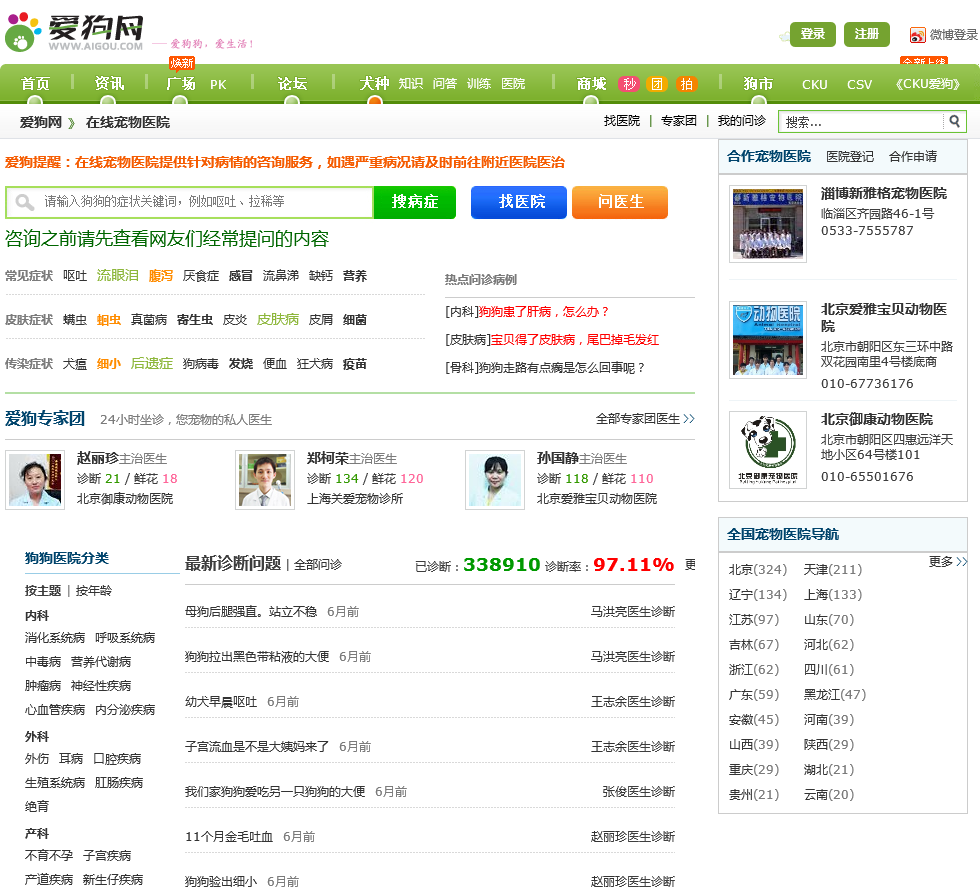Open doctor 孙国静 portrait photo

(495, 480)
